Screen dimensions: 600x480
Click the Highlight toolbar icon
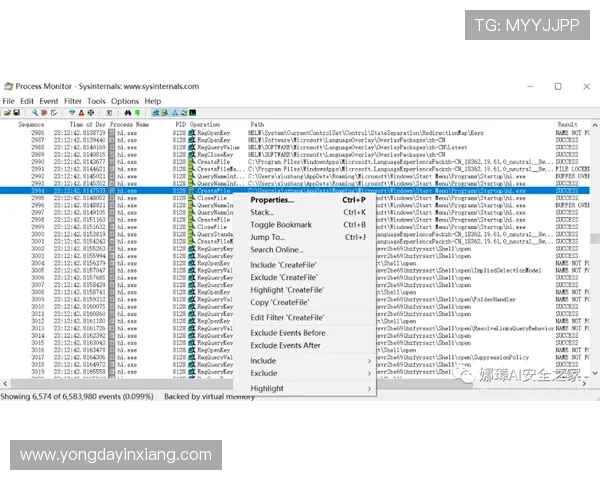81,113
